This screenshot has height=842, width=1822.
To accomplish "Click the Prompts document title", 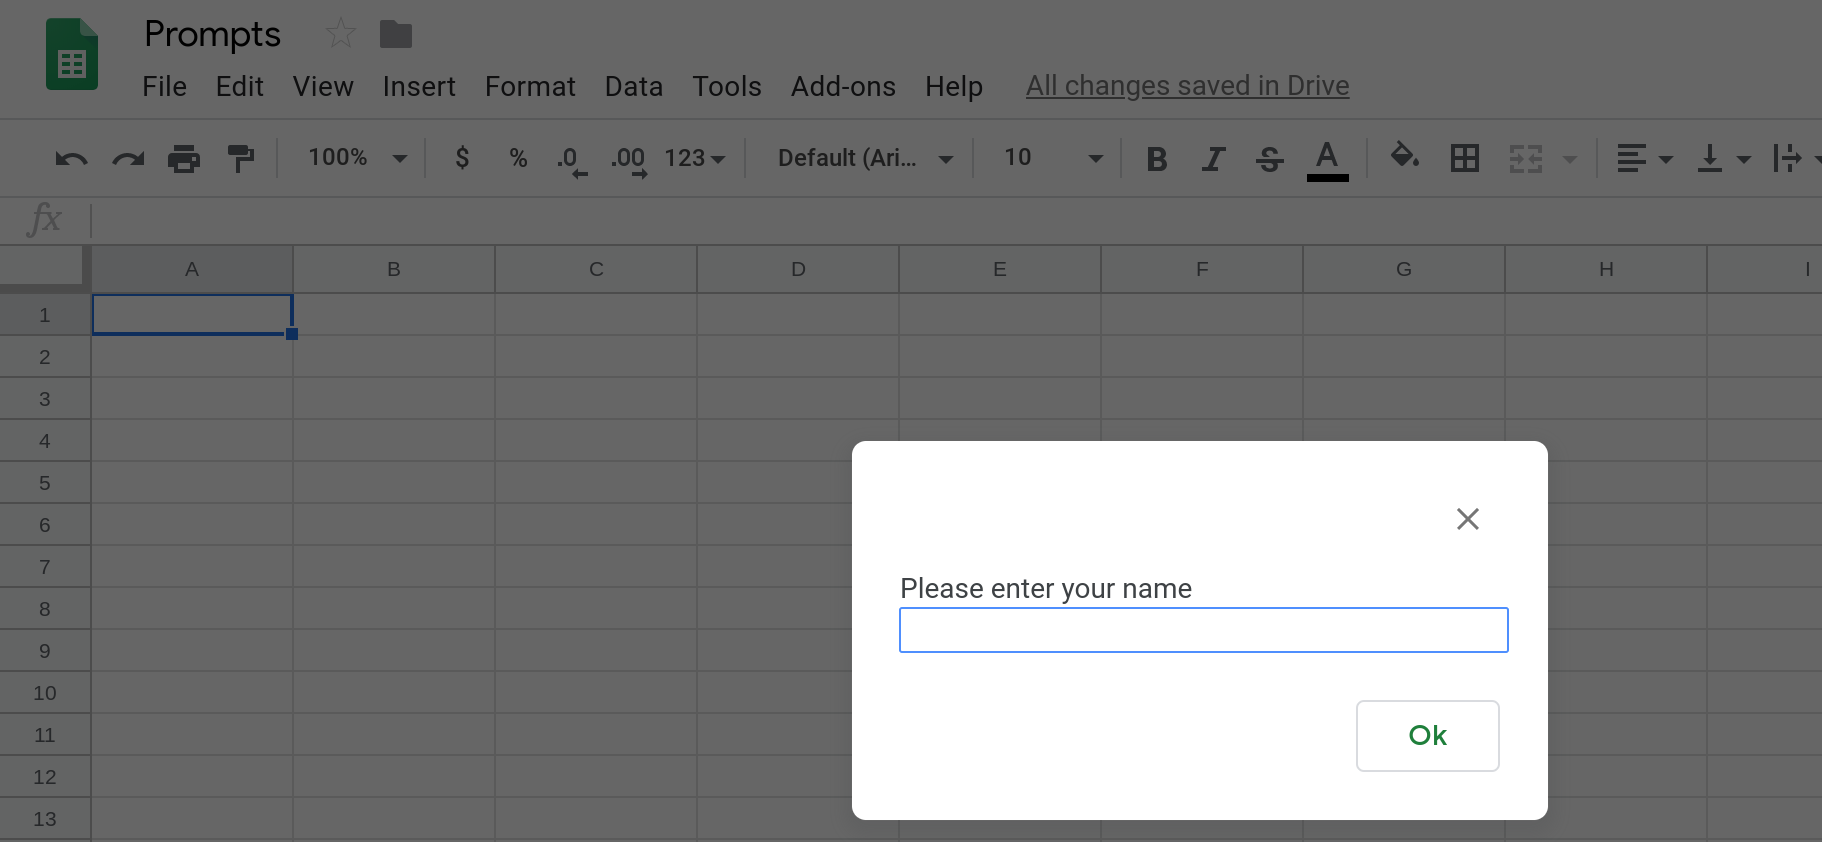I will (x=212, y=35).
